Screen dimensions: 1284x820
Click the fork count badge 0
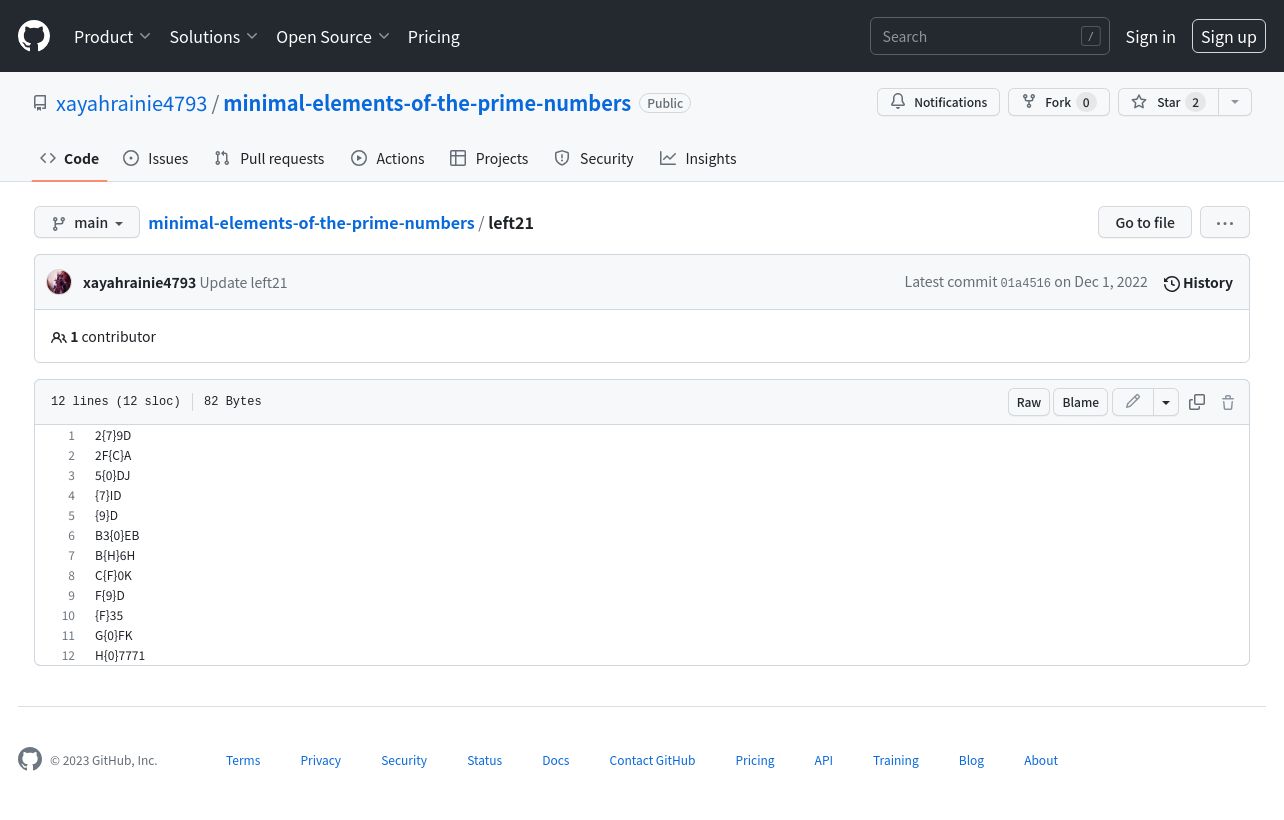pyautogui.click(x=1086, y=102)
